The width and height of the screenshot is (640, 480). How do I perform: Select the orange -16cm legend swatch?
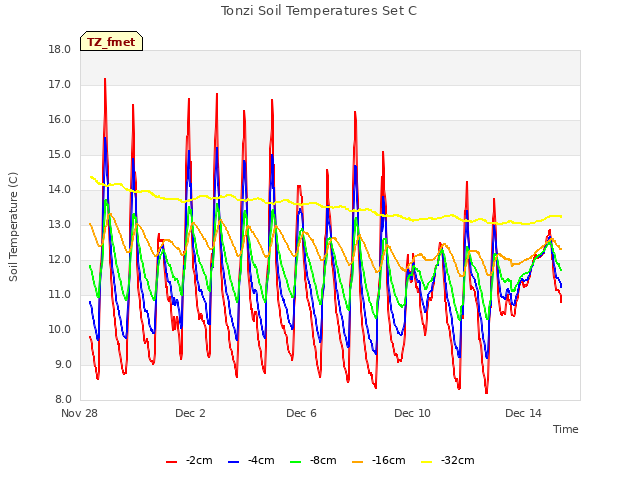click(358, 462)
